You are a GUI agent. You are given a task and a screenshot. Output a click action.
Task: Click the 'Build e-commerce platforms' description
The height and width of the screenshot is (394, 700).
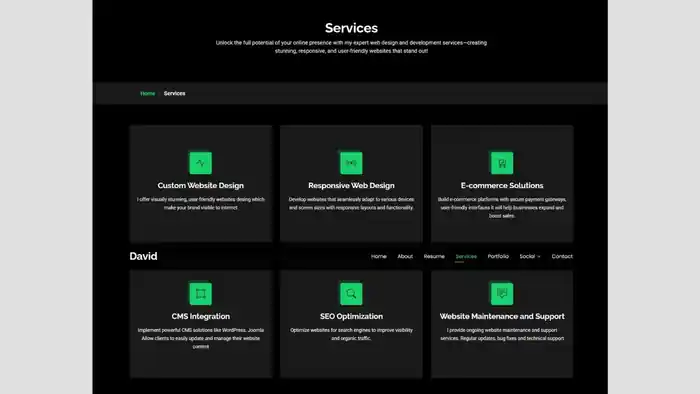(x=502, y=207)
